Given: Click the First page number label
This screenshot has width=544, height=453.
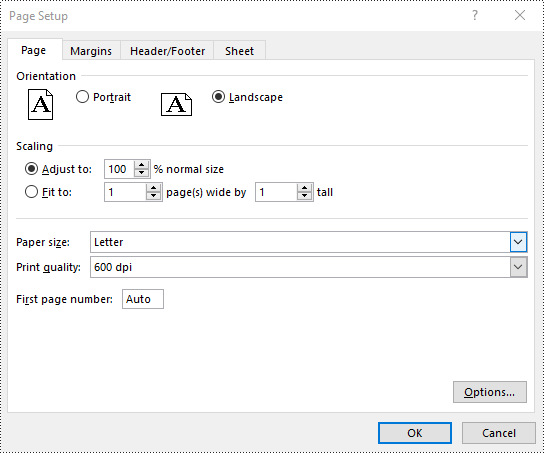Looking at the screenshot, I should point(65,299).
